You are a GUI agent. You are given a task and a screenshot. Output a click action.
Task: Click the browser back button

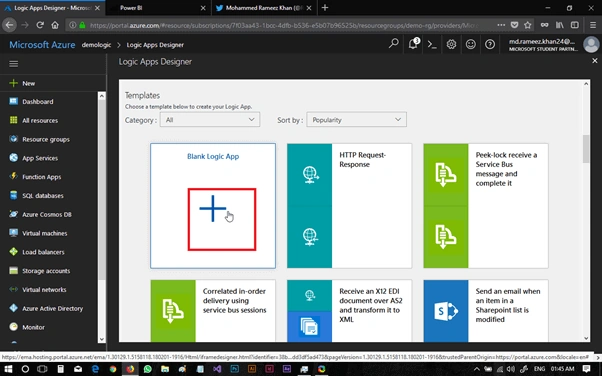click(9, 25)
